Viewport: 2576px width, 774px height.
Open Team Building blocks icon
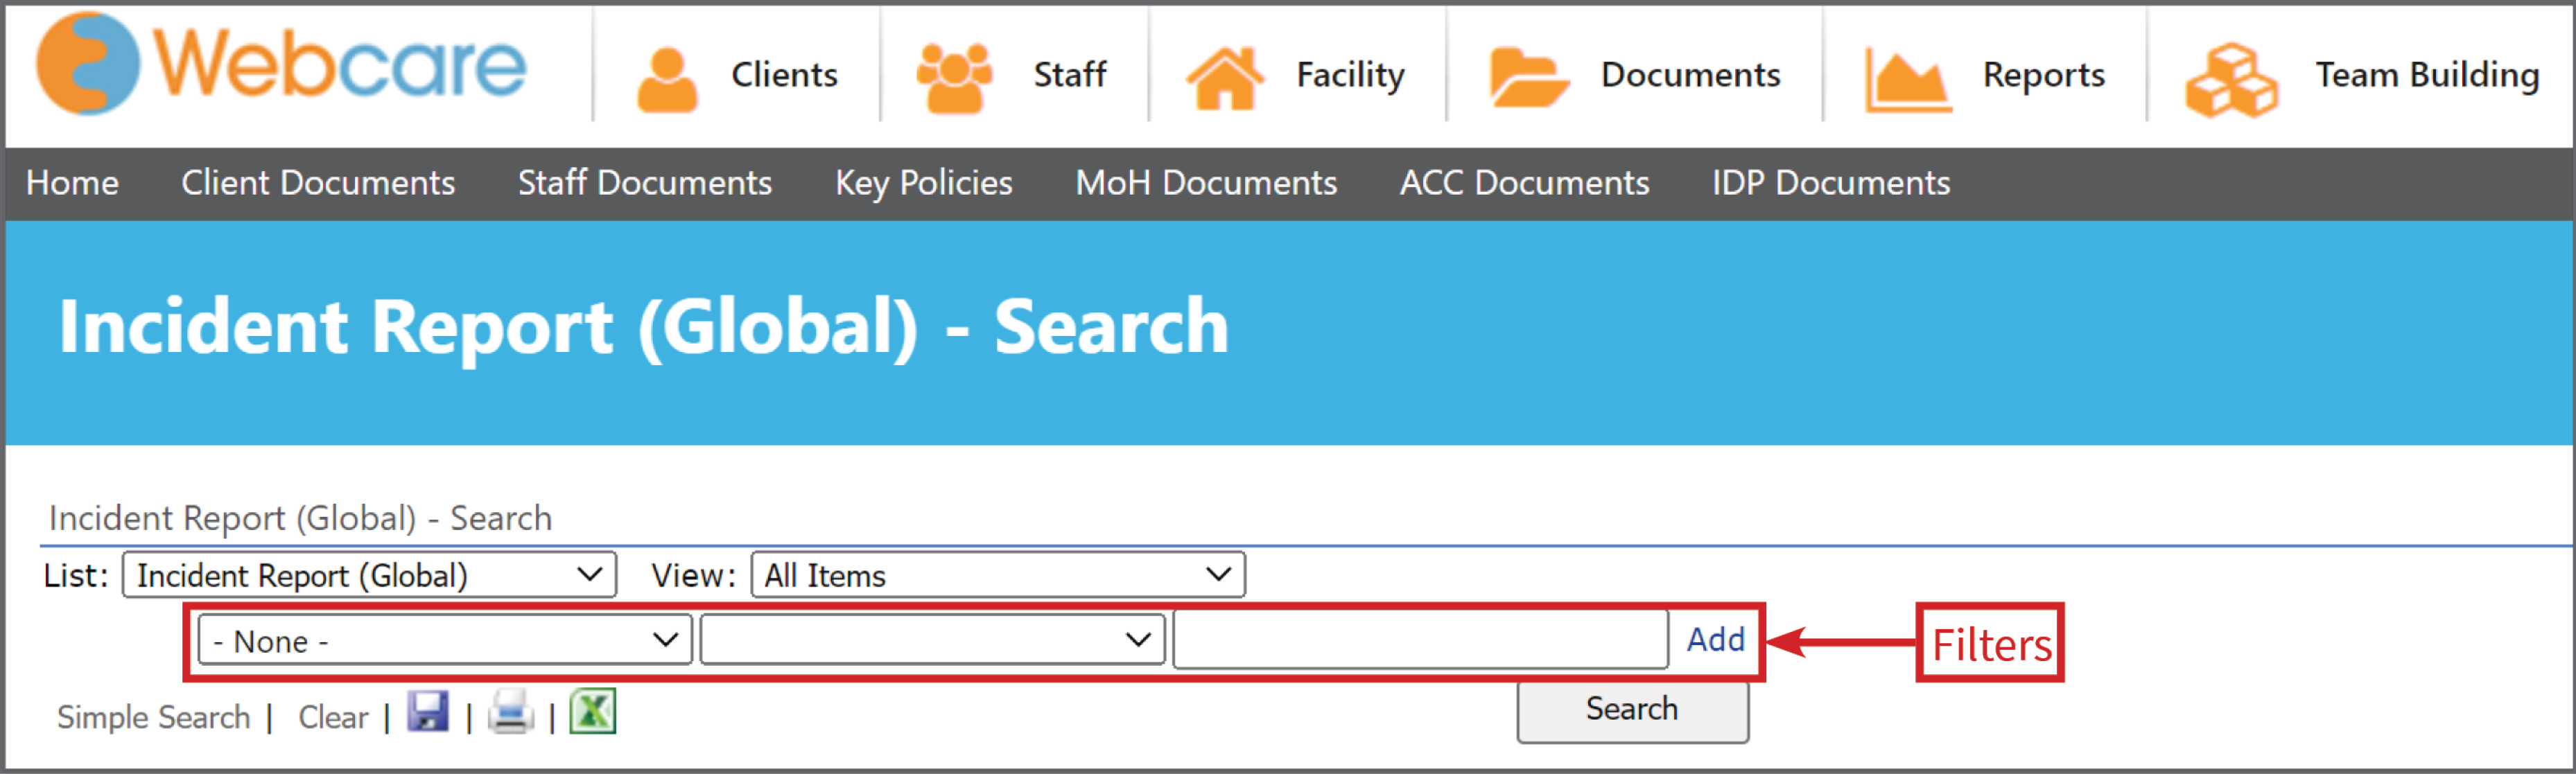(x=2233, y=73)
